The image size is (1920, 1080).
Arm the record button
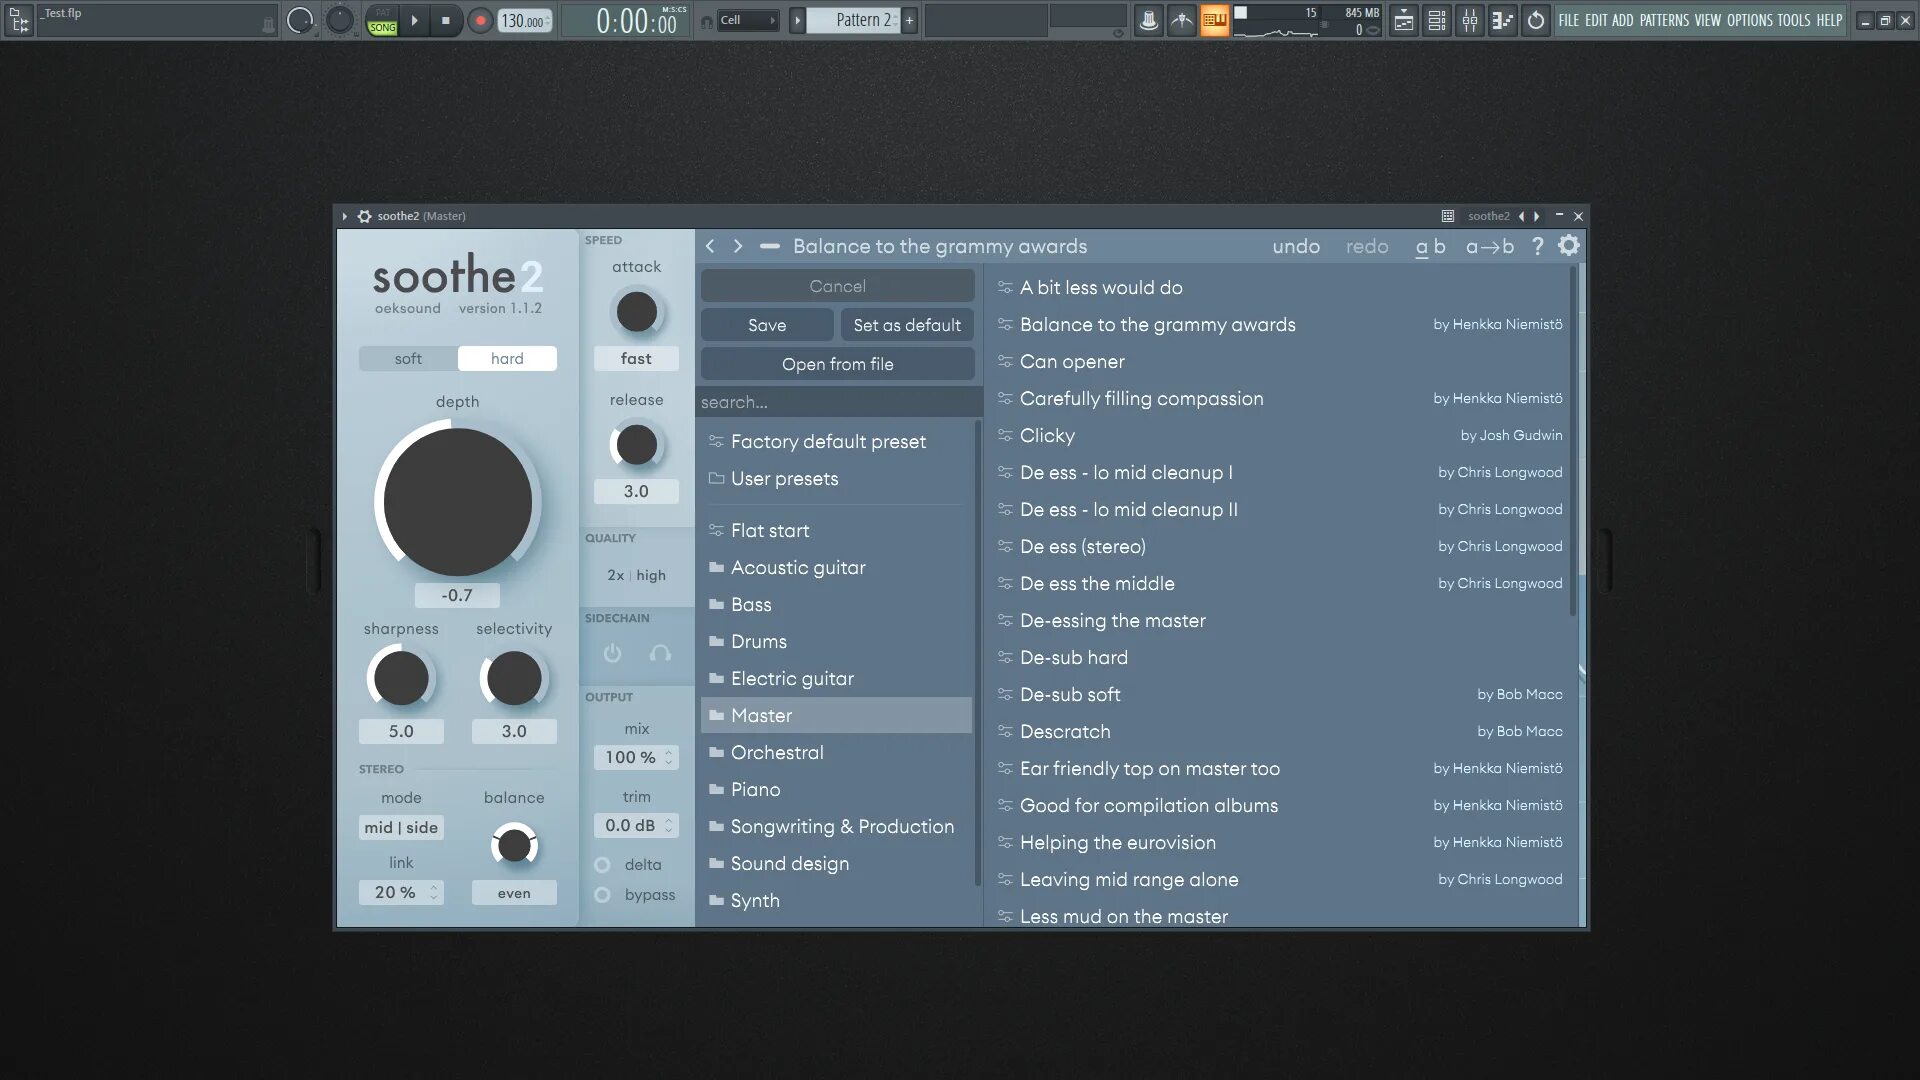point(480,20)
